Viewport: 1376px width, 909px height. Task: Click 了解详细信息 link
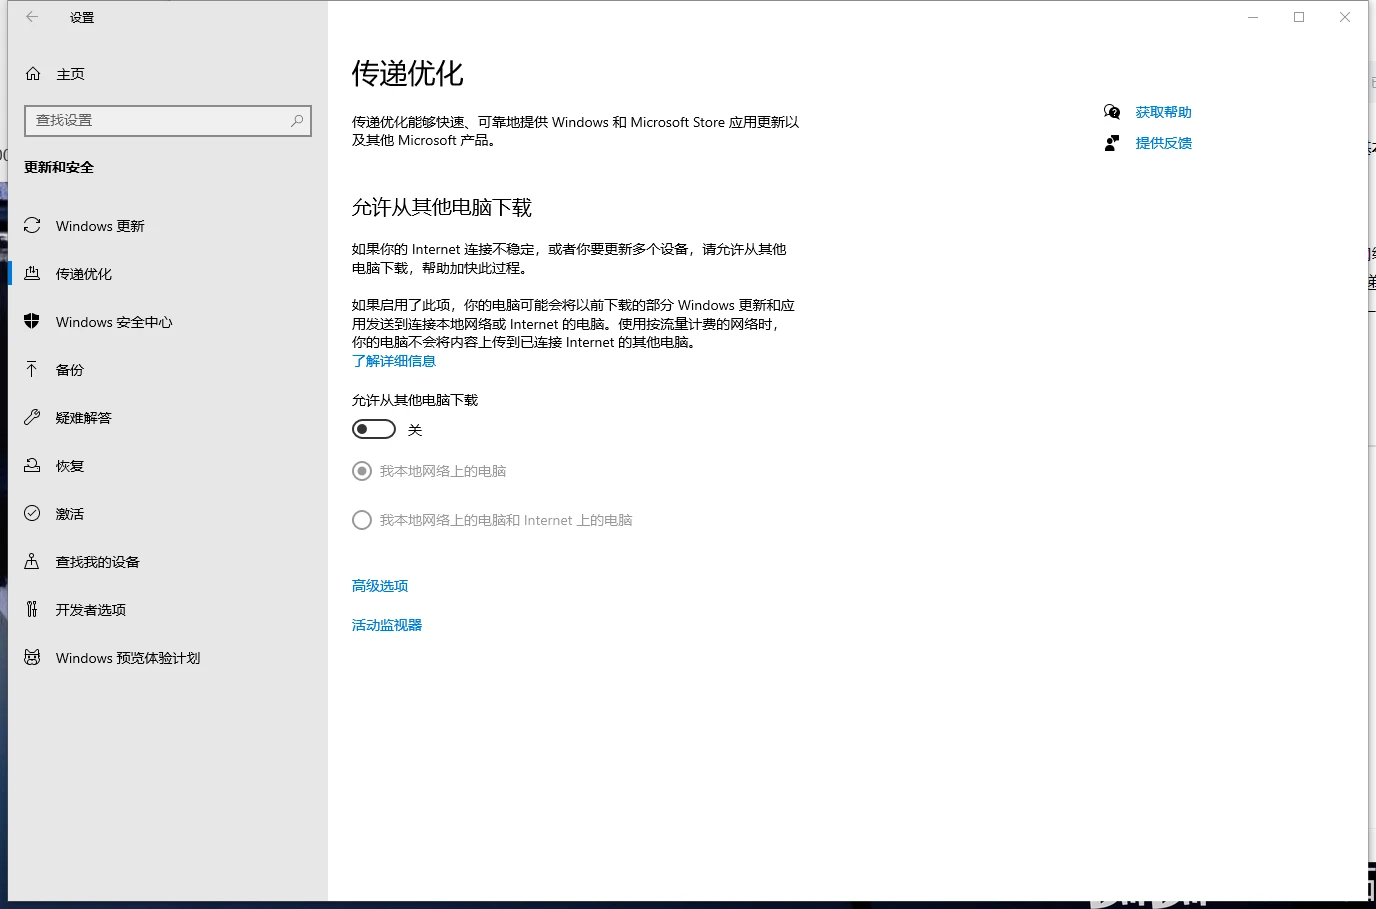pyautogui.click(x=394, y=361)
